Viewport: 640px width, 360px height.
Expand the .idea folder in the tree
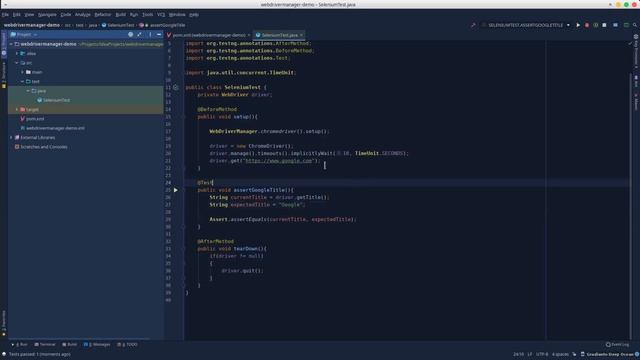pyautogui.click(x=17, y=53)
